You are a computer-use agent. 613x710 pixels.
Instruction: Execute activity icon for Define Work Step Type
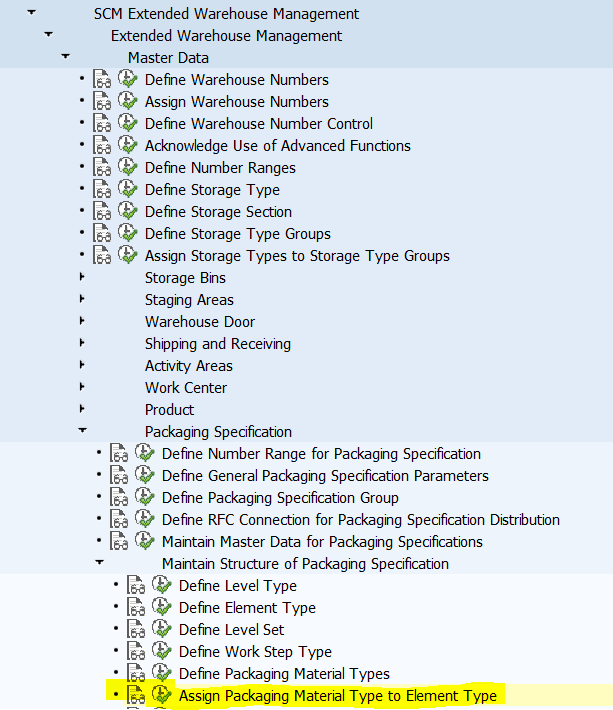(x=162, y=651)
